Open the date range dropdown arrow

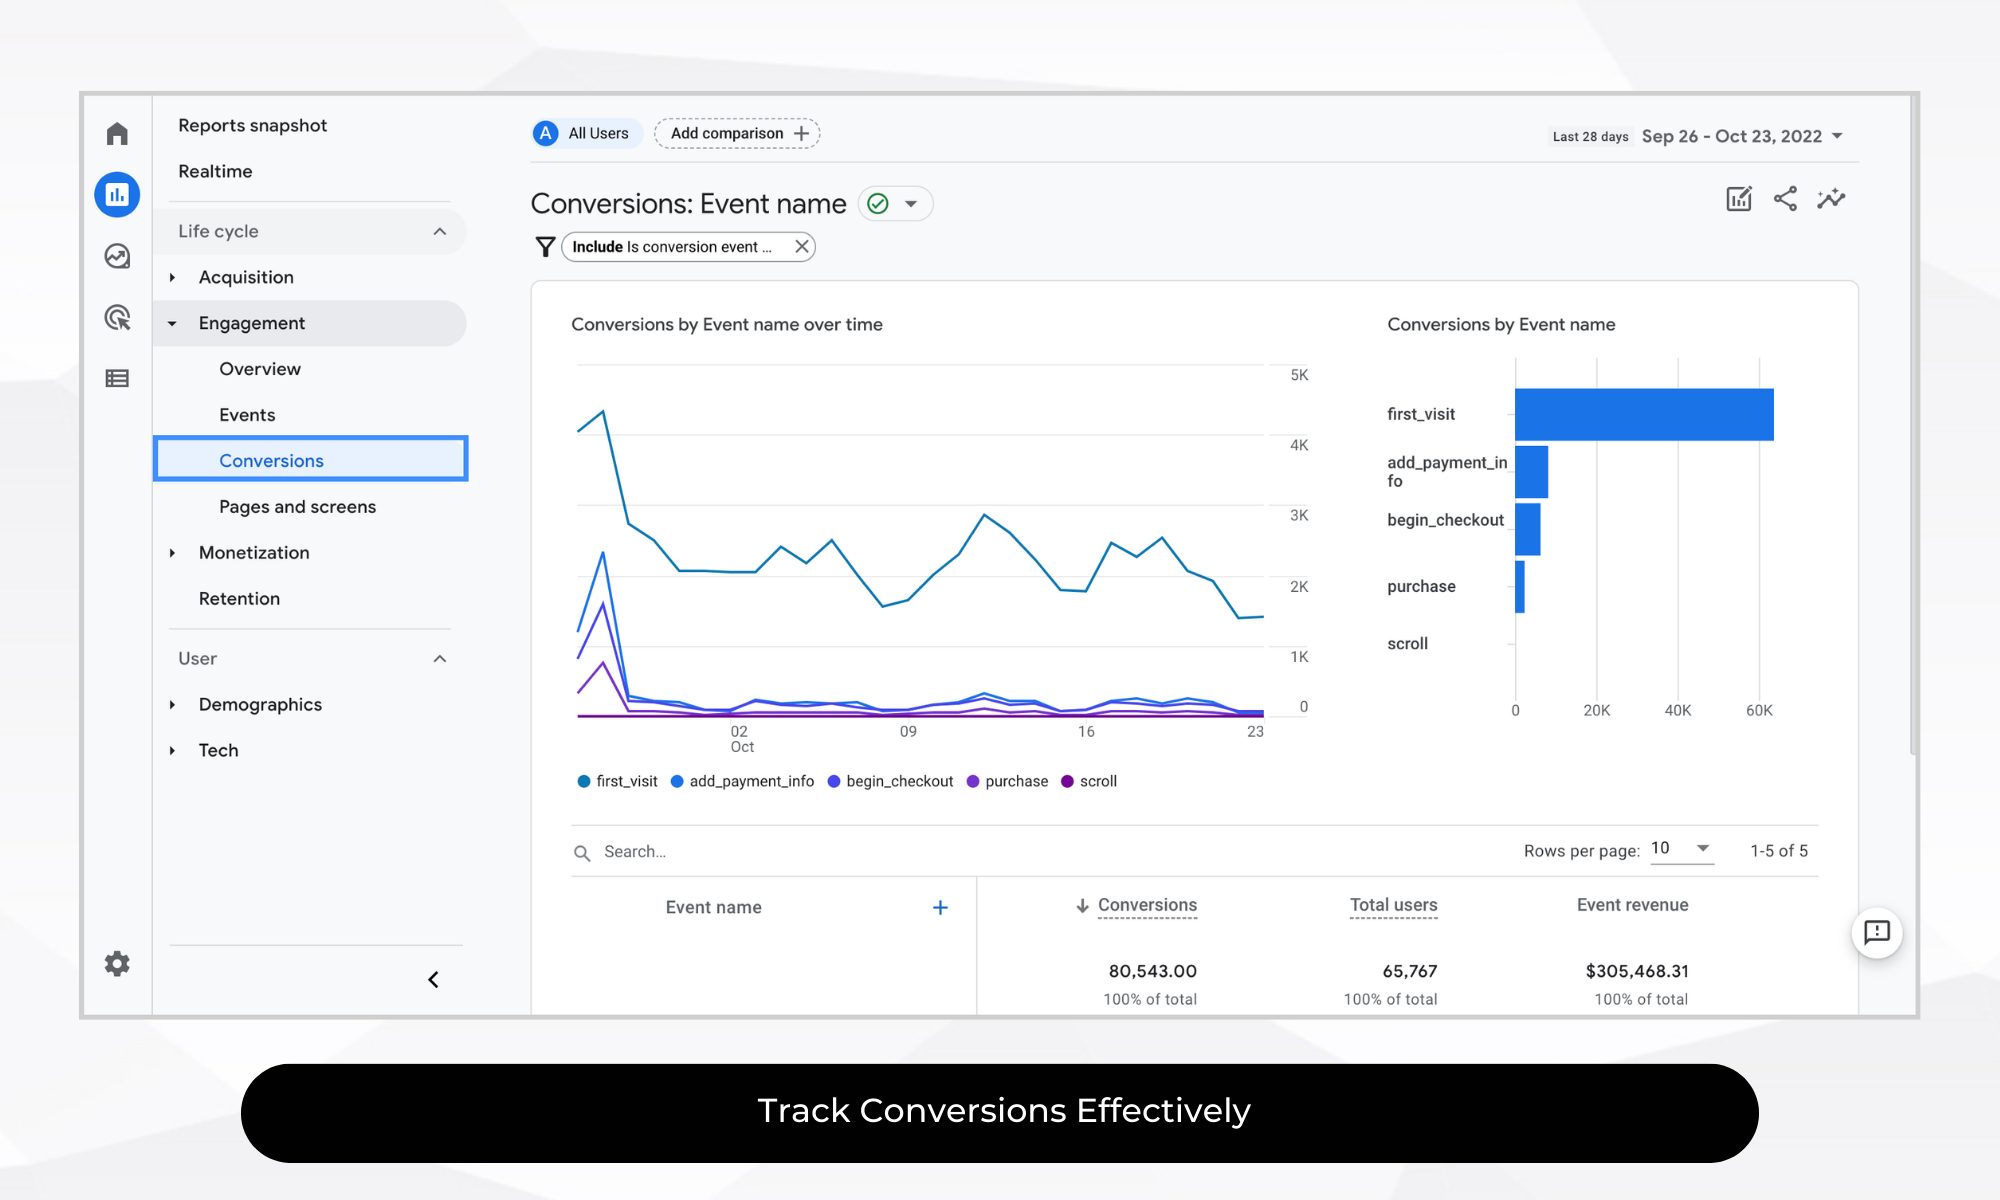[1837, 136]
